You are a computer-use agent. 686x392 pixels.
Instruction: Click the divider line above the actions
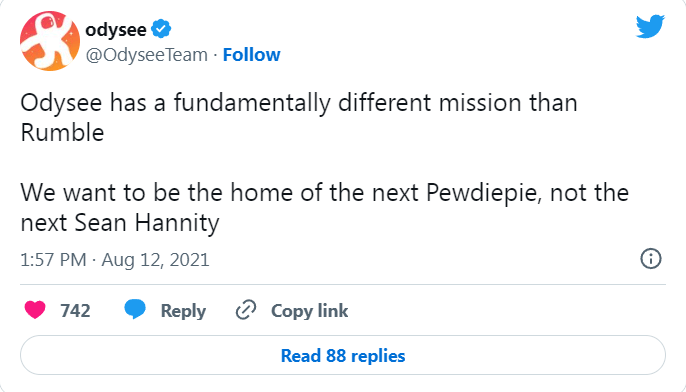click(343, 284)
